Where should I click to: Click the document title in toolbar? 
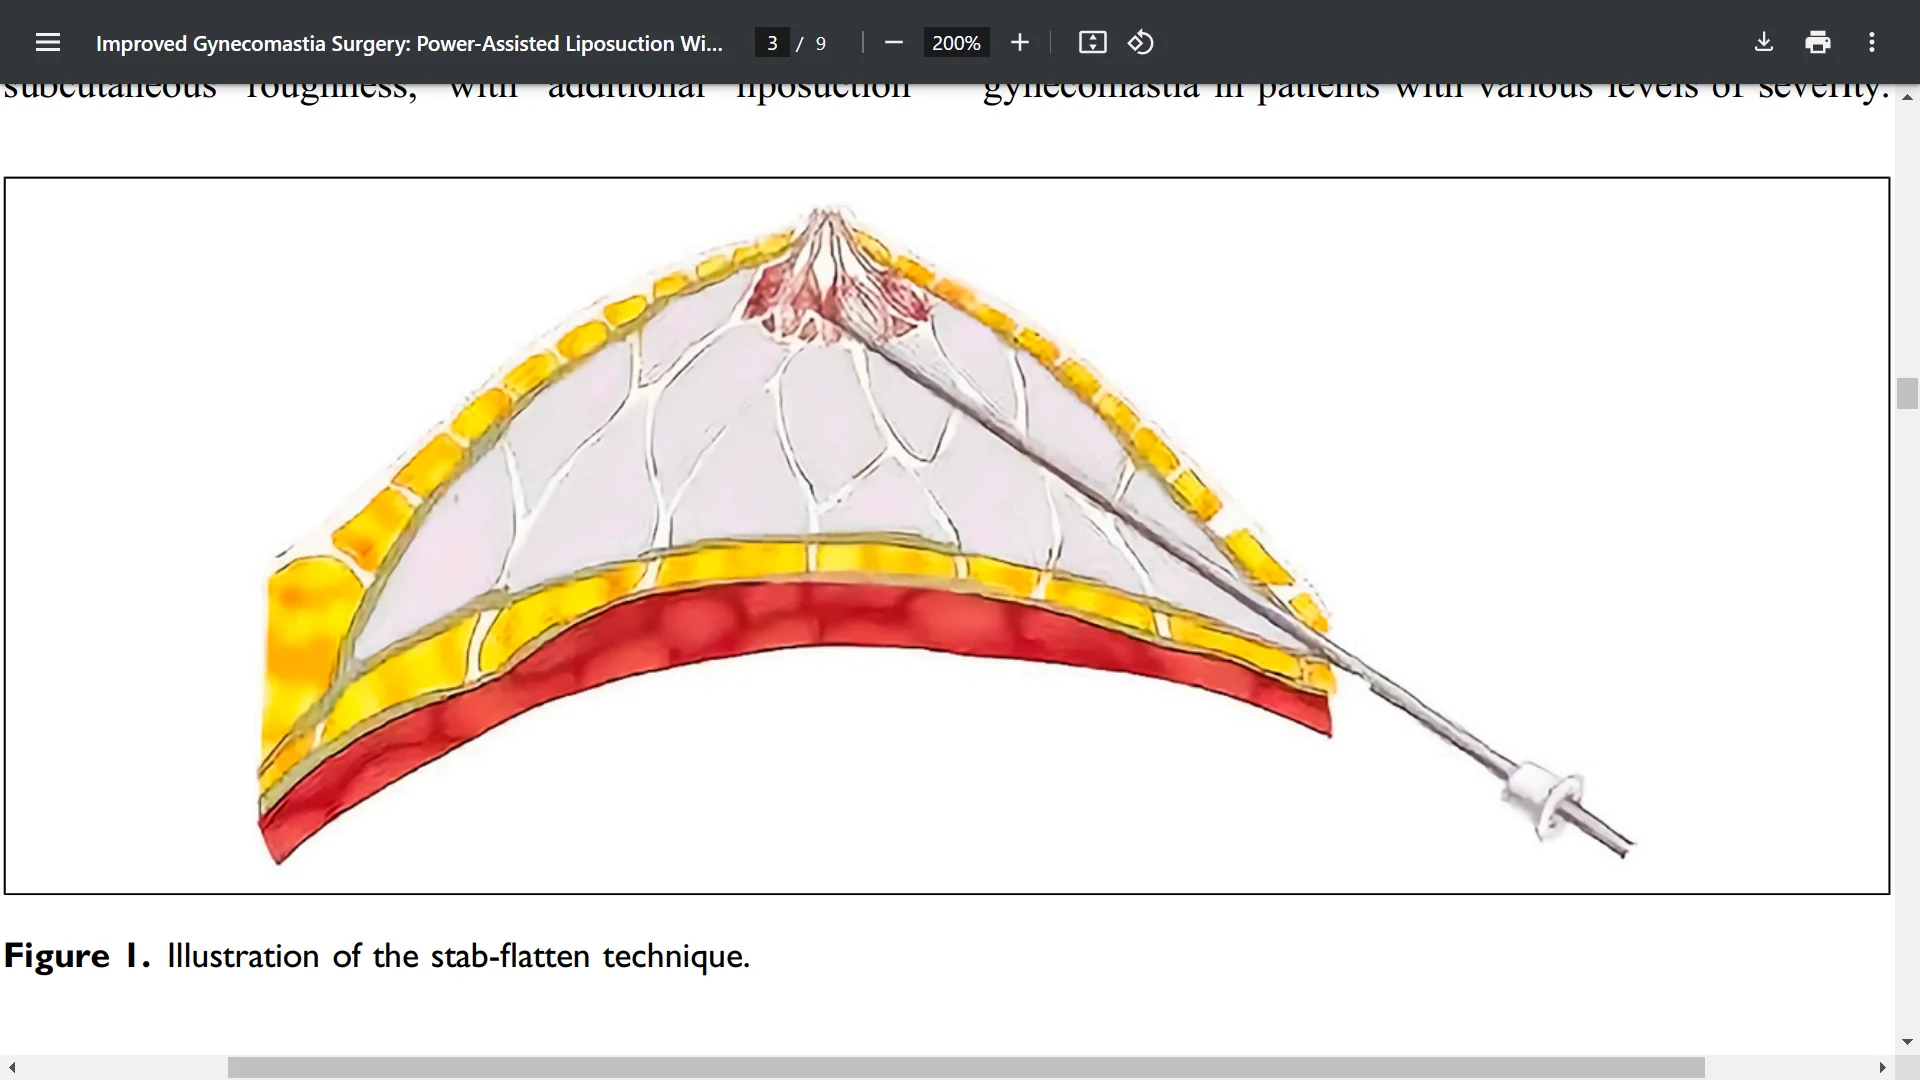(409, 43)
